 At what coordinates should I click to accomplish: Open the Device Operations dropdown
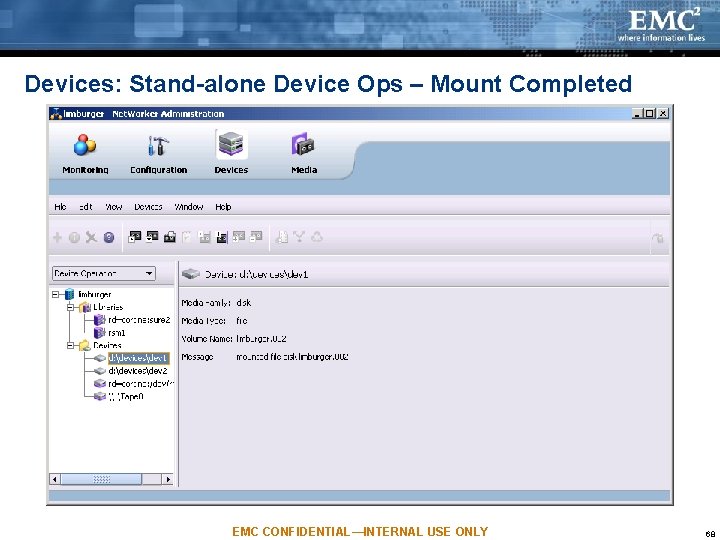(104, 274)
